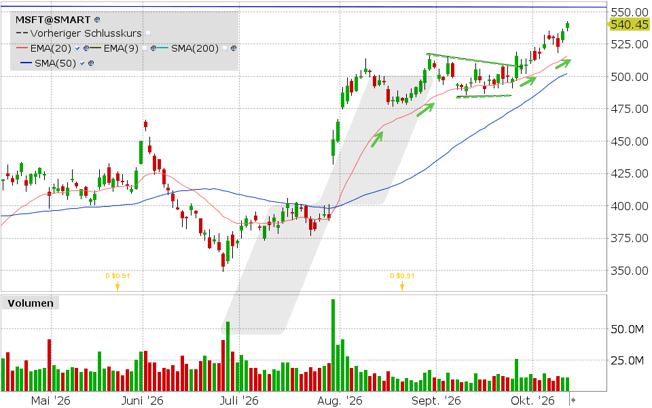Click the 540.45 current price tag
The image size is (652, 408).
629,25
